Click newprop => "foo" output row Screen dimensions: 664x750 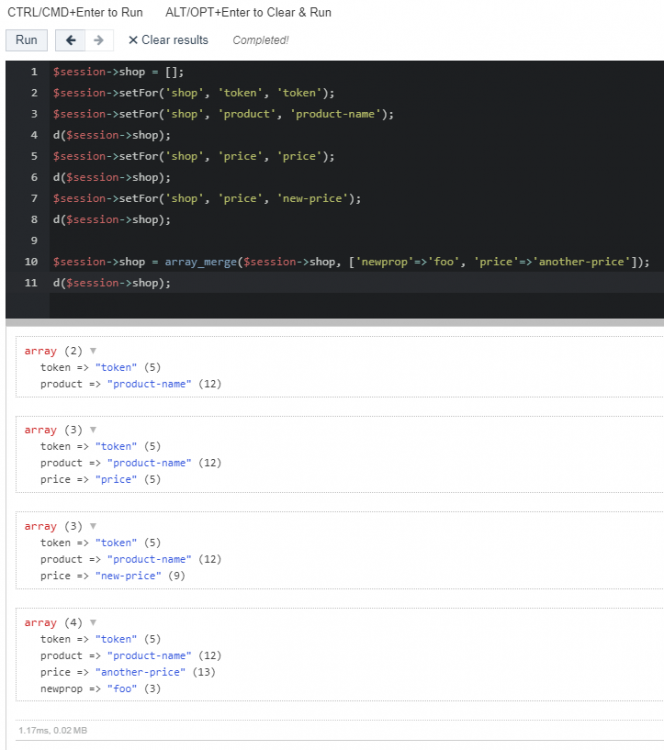[100, 689]
